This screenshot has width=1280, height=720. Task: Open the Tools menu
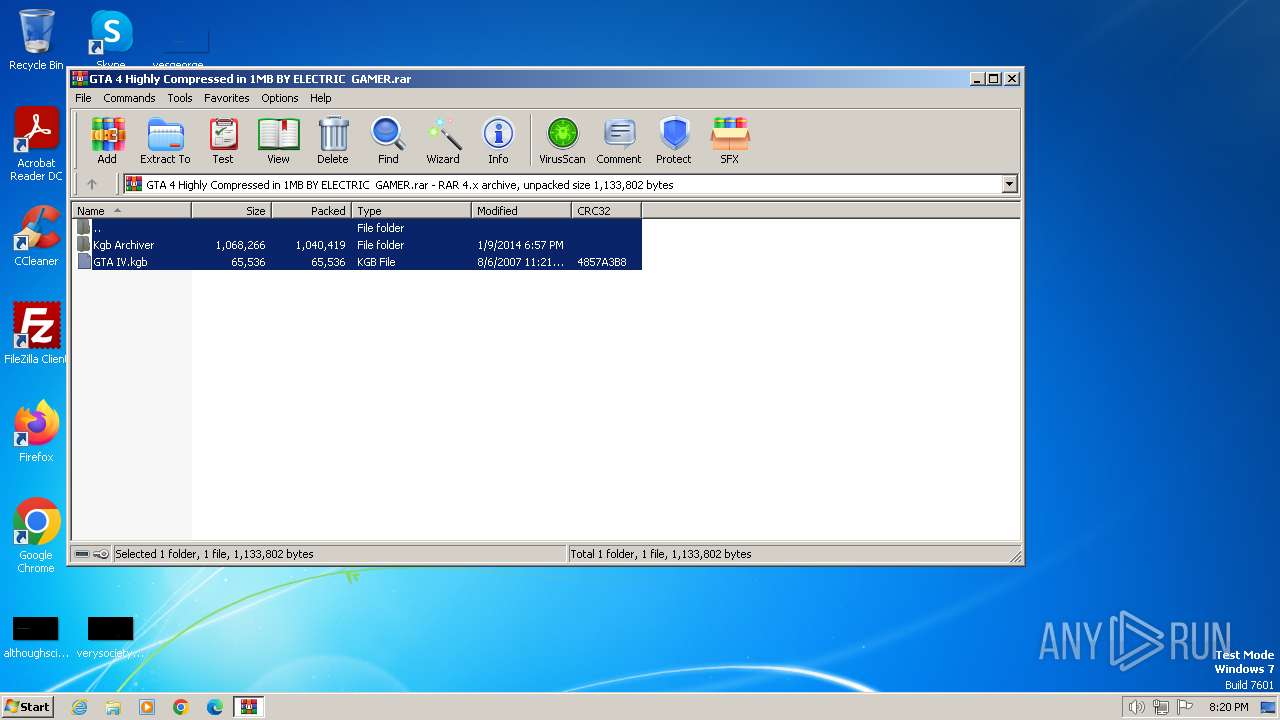[180, 98]
